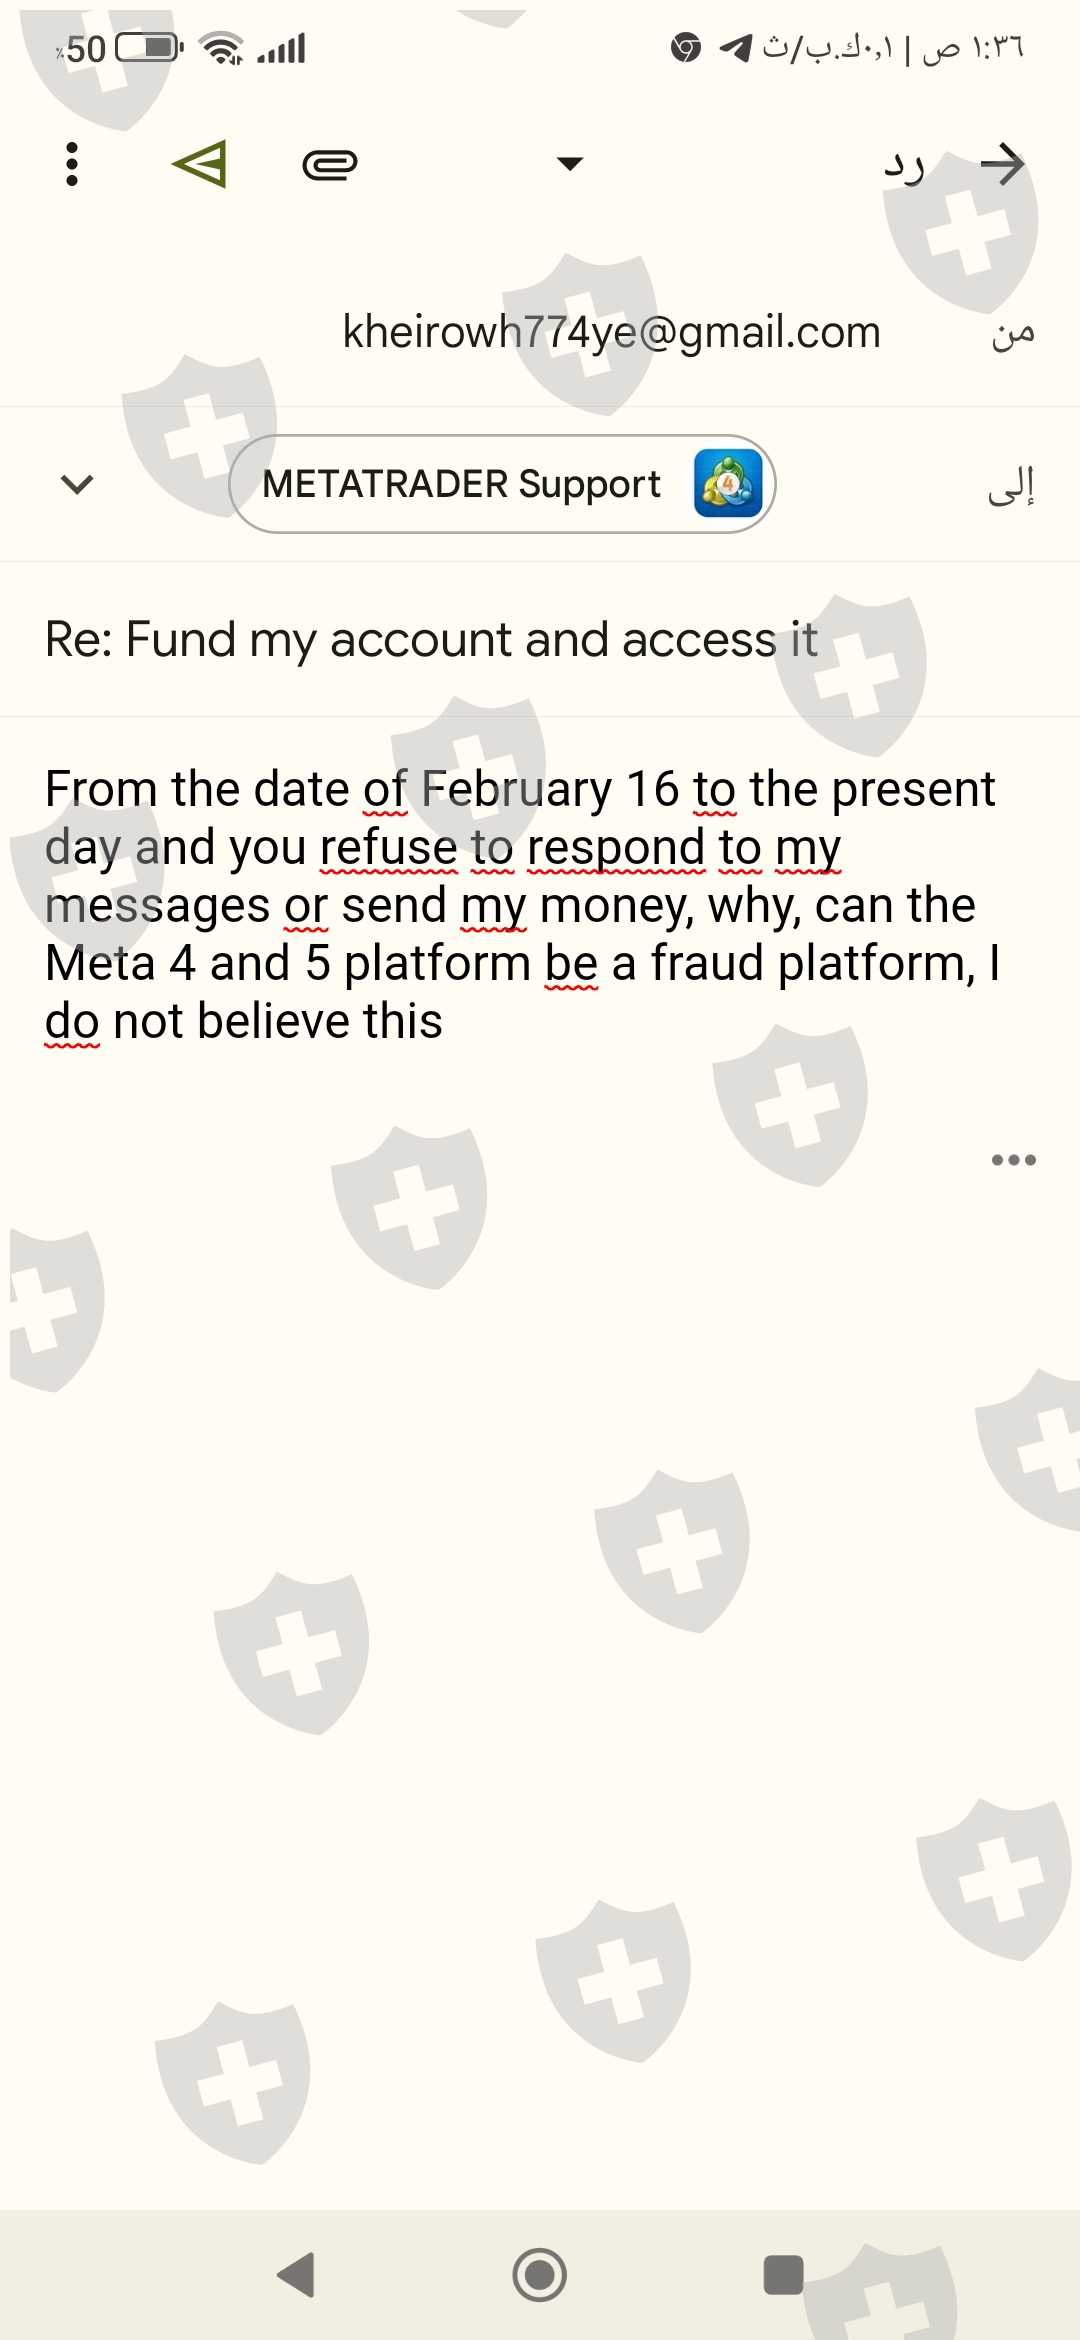Image resolution: width=1080 pixels, height=2340 pixels.
Task: Edit the subject "Re: Fund my account"
Action: tap(431, 640)
